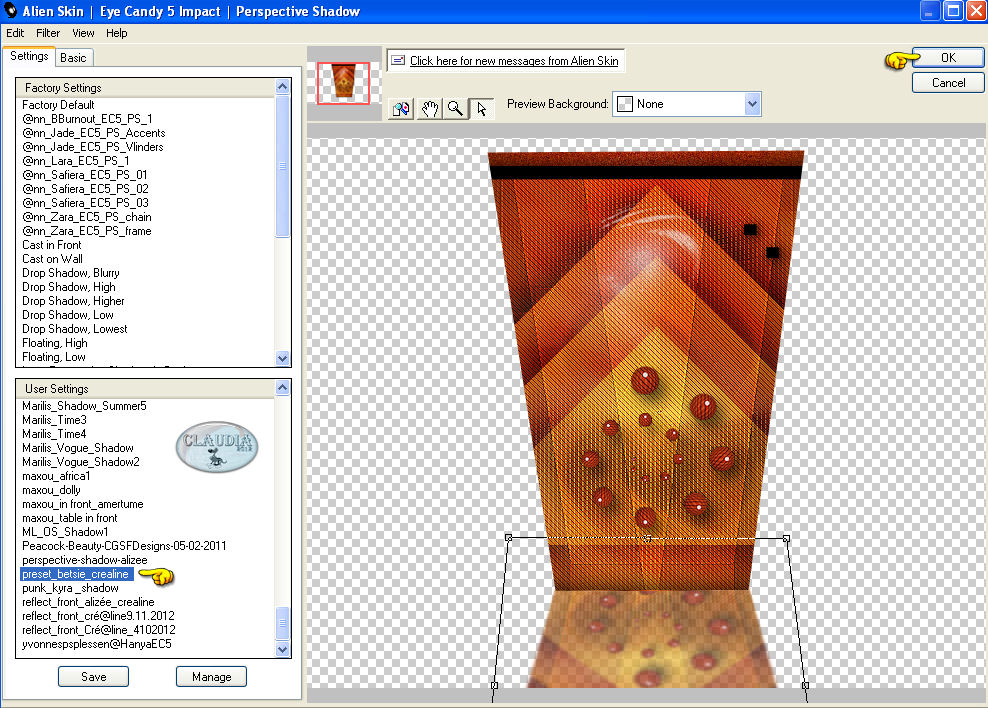The height and width of the screenshot is (708, 988).
Task: Click the OK button
Action: click(948, 57)
